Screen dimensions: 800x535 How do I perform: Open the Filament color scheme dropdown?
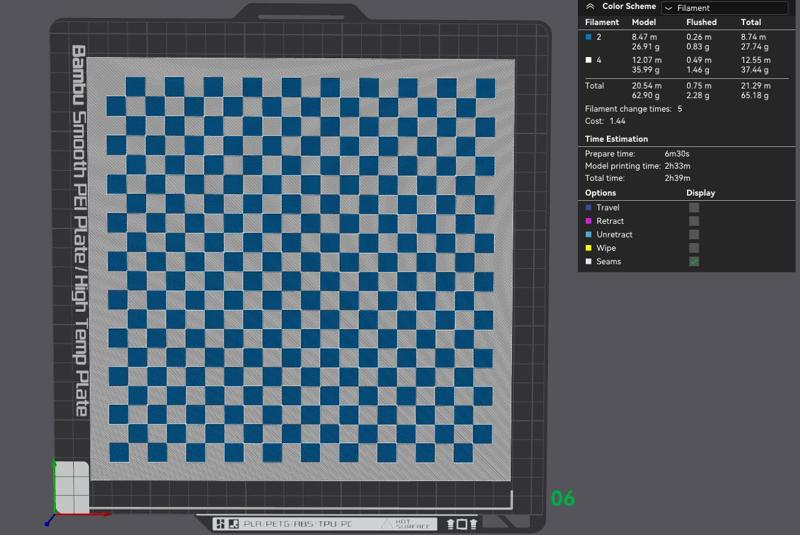point(724,8)
